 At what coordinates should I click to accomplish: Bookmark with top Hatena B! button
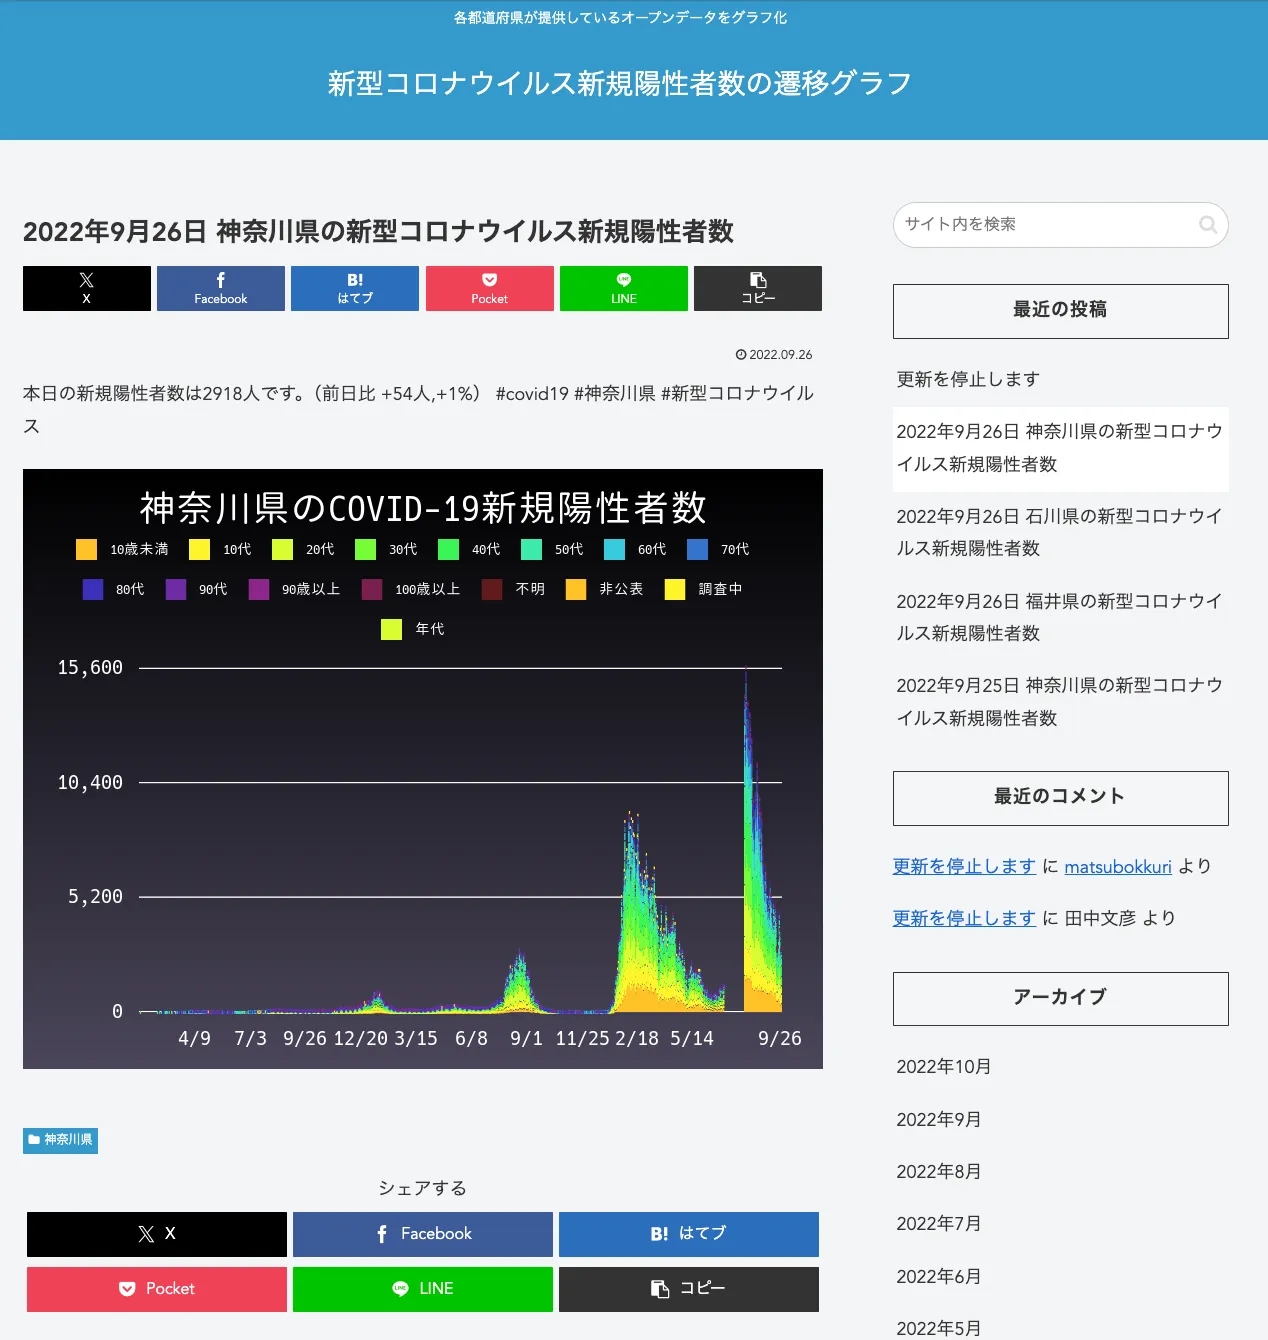355,288
